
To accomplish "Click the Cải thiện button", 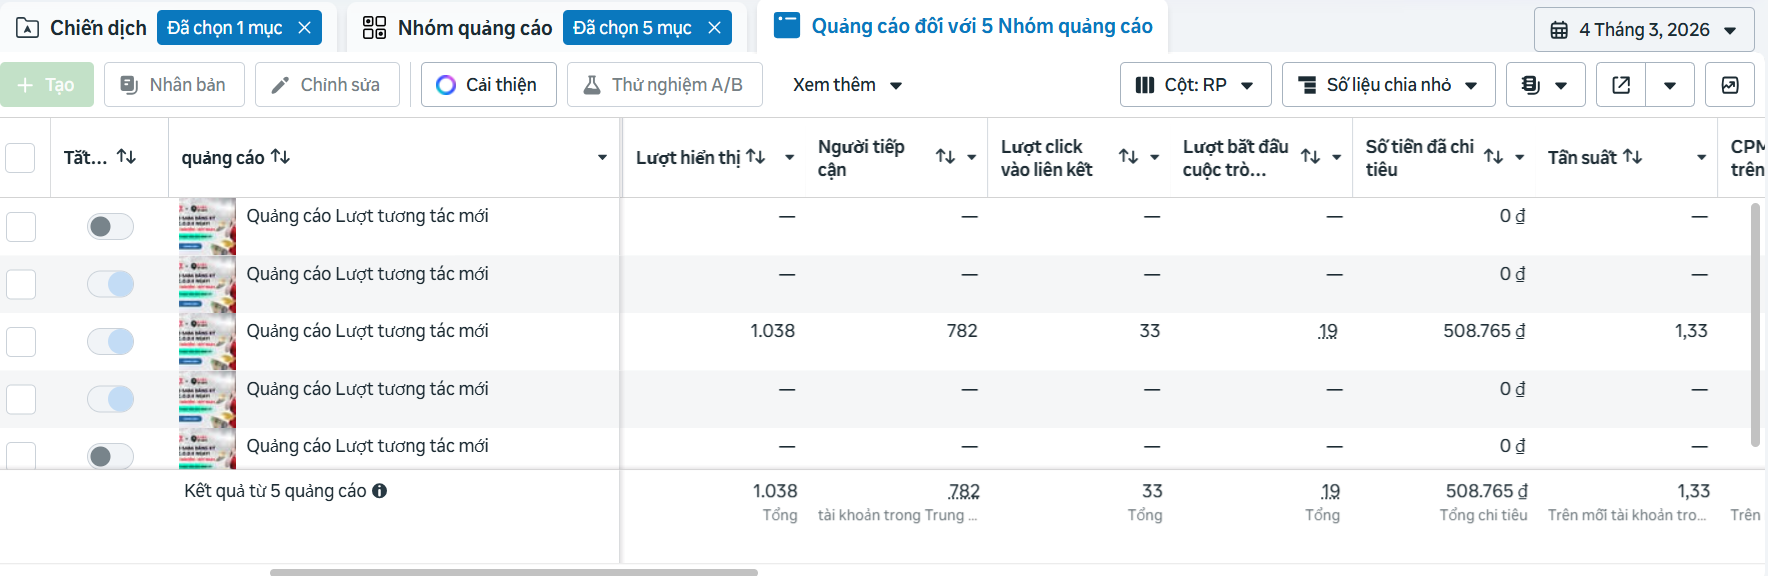I will coord(488,85).
